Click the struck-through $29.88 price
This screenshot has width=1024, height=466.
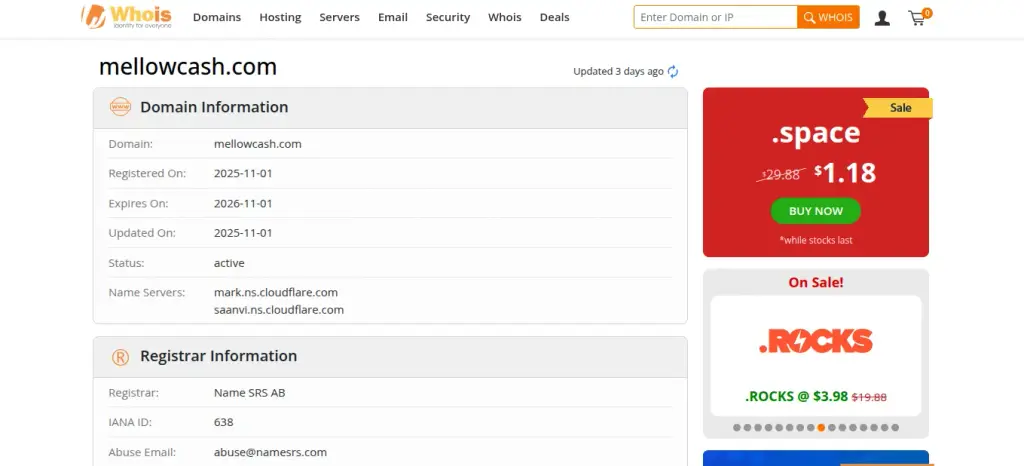(x=780, y=174)
